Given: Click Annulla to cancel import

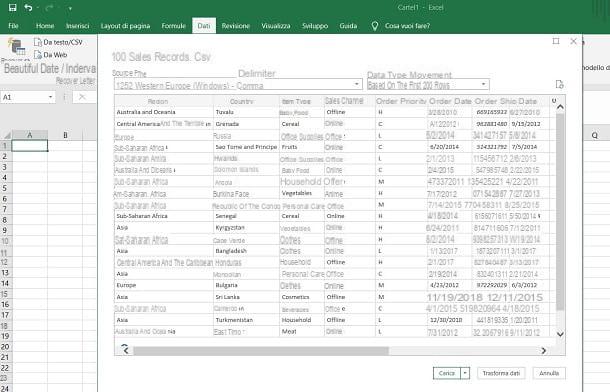Looking at the screenshot, I should point(549,373).
